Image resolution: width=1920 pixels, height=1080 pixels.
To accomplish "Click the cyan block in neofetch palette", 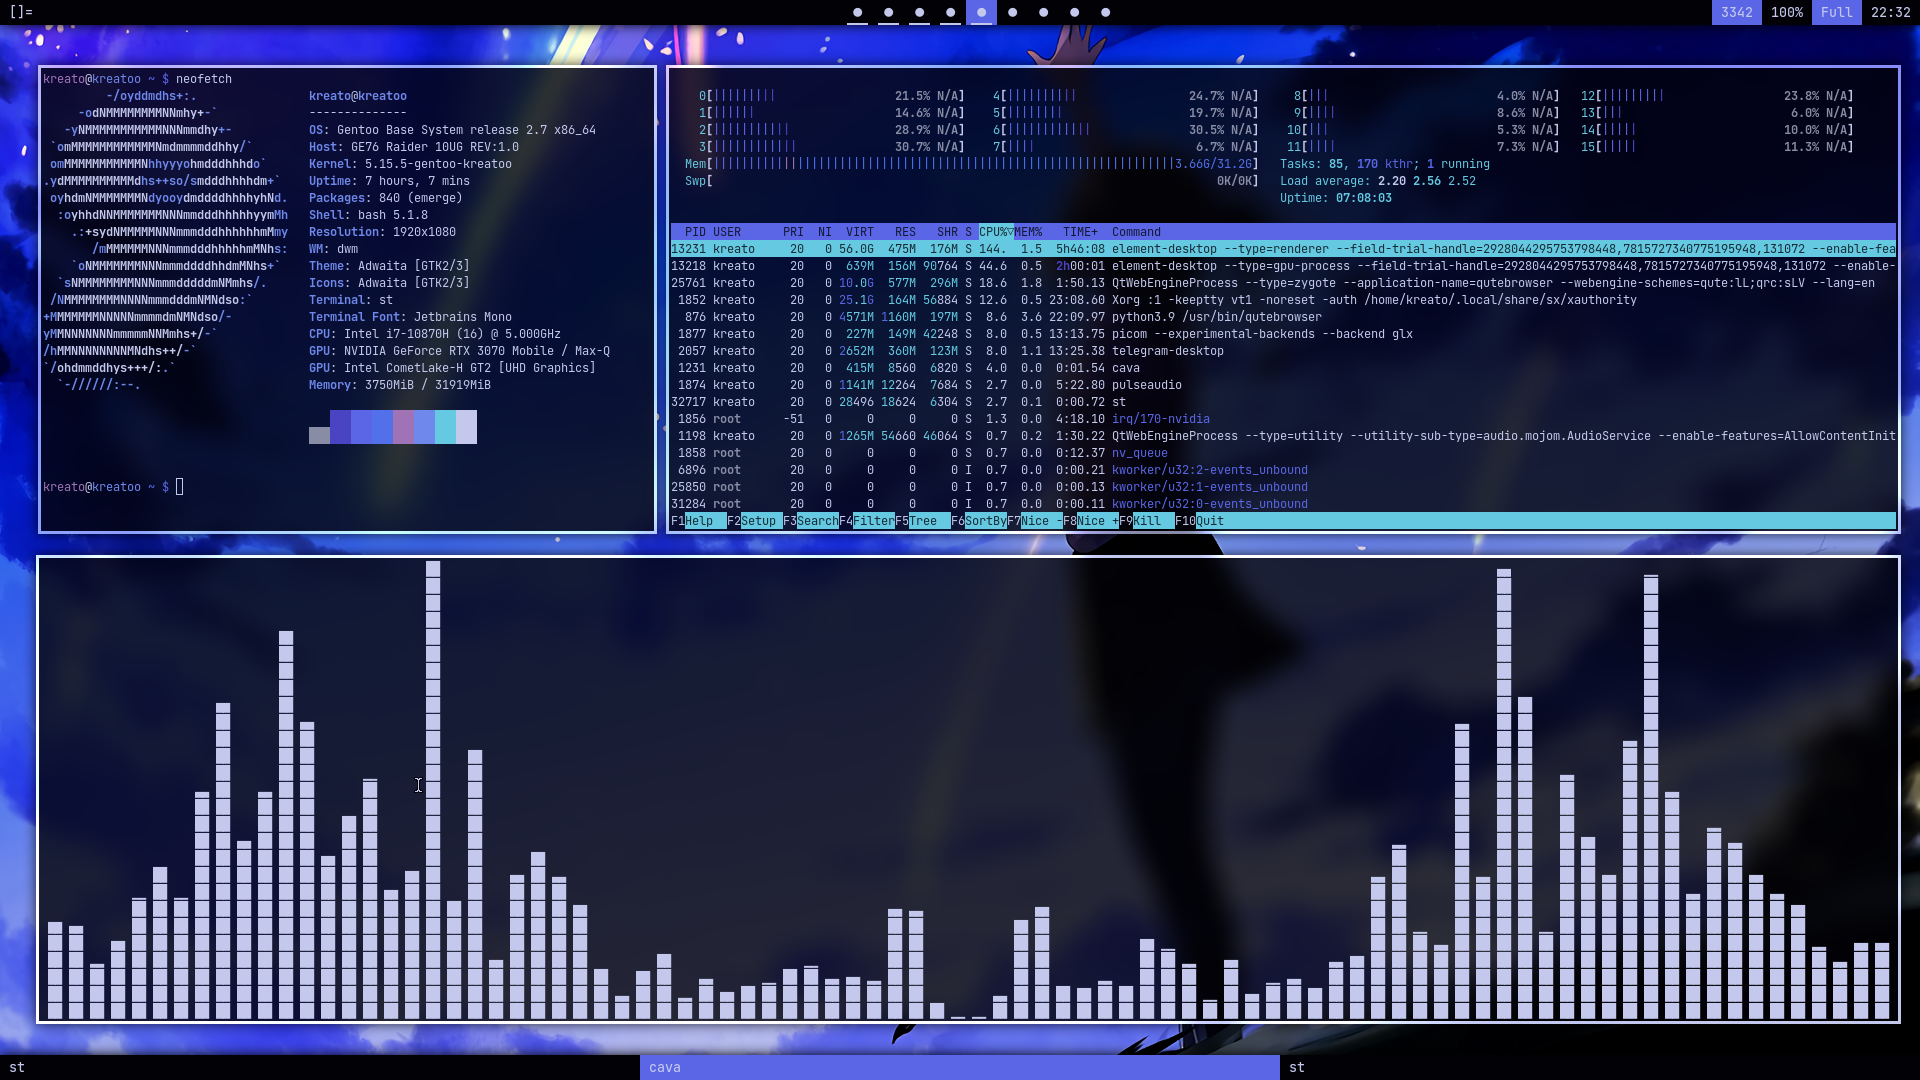I will pyautogui.click(x=445, y=427).
